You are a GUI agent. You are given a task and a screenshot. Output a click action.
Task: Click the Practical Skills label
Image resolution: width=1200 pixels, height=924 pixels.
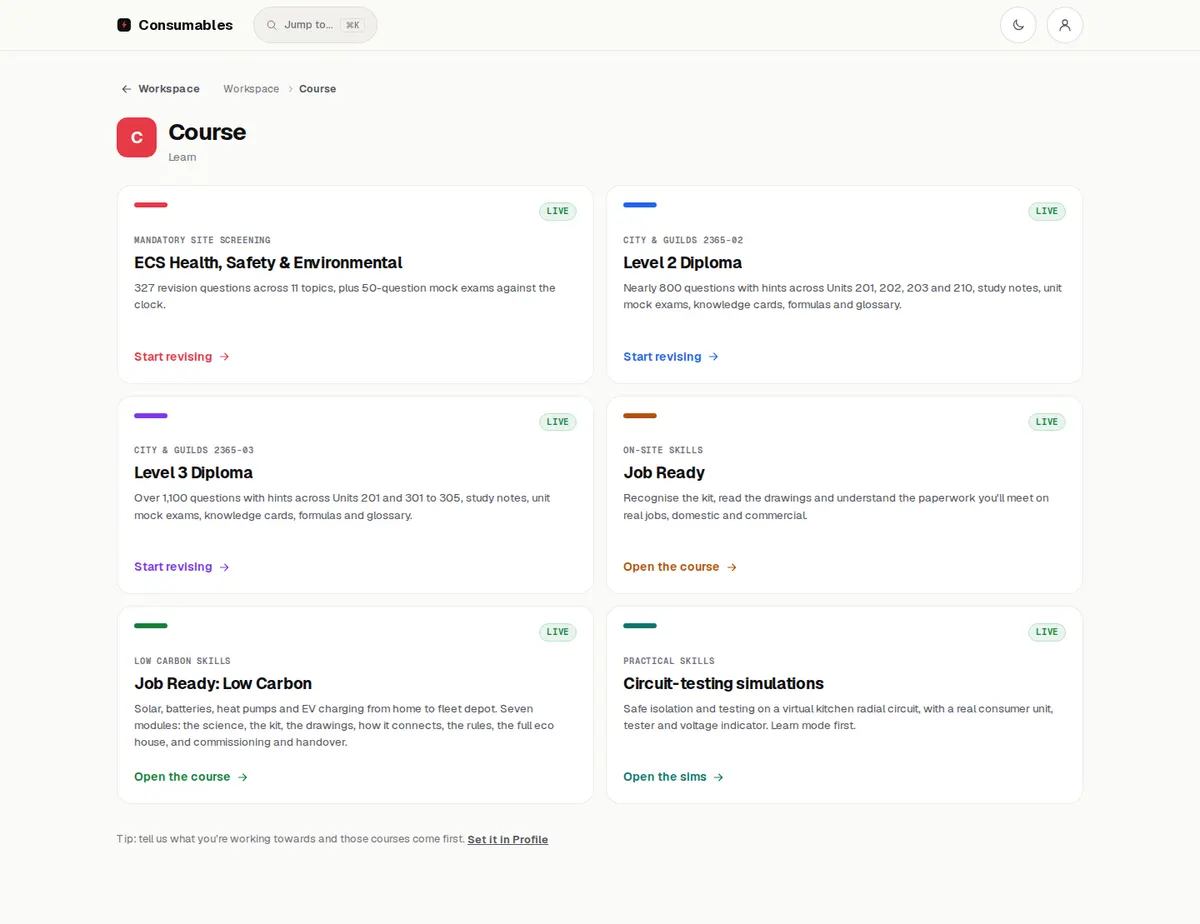click(x=669, y=661)
